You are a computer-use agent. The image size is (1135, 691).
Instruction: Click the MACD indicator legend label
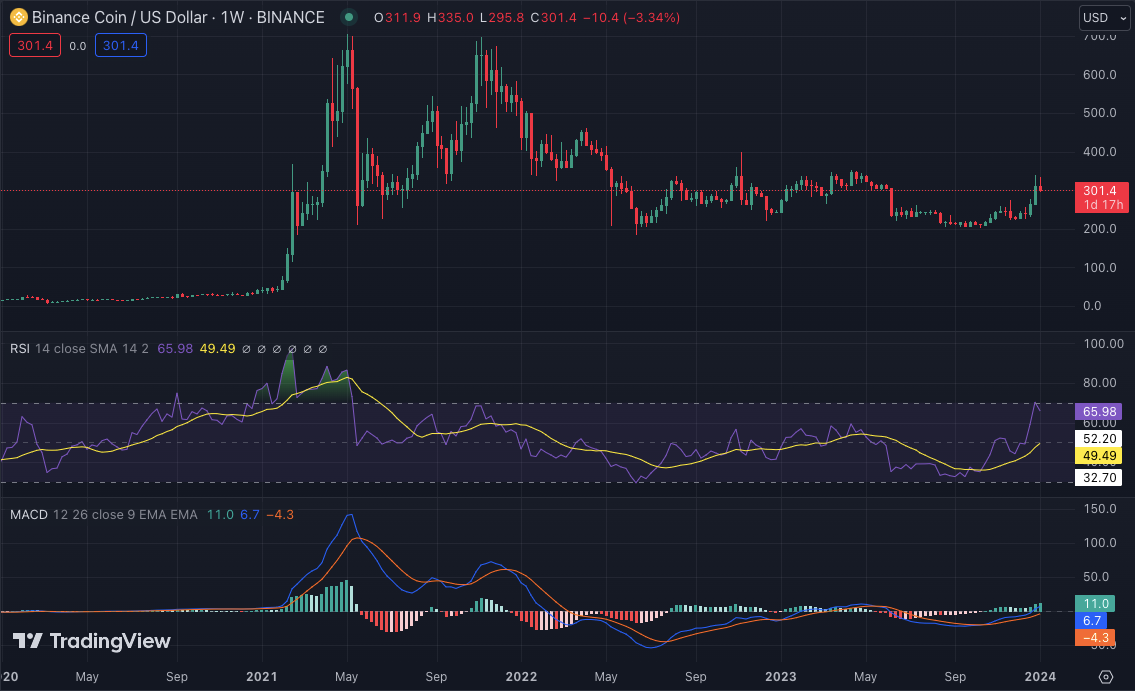coord(30,514)
